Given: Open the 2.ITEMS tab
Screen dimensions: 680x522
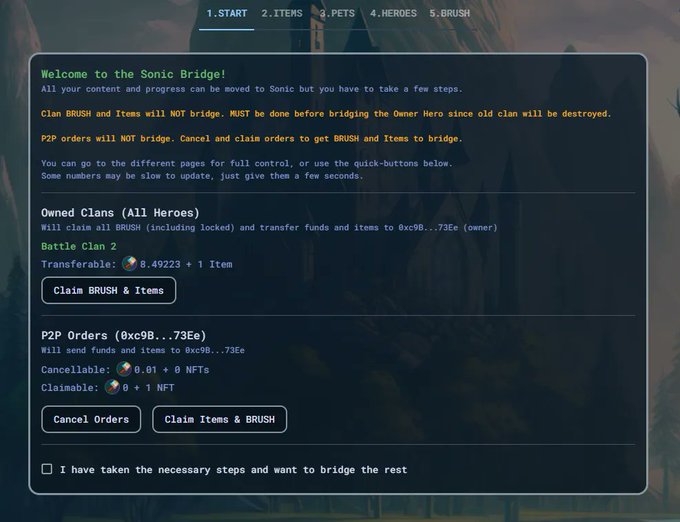Looking at the screenshot, I should tap(282, 13).
